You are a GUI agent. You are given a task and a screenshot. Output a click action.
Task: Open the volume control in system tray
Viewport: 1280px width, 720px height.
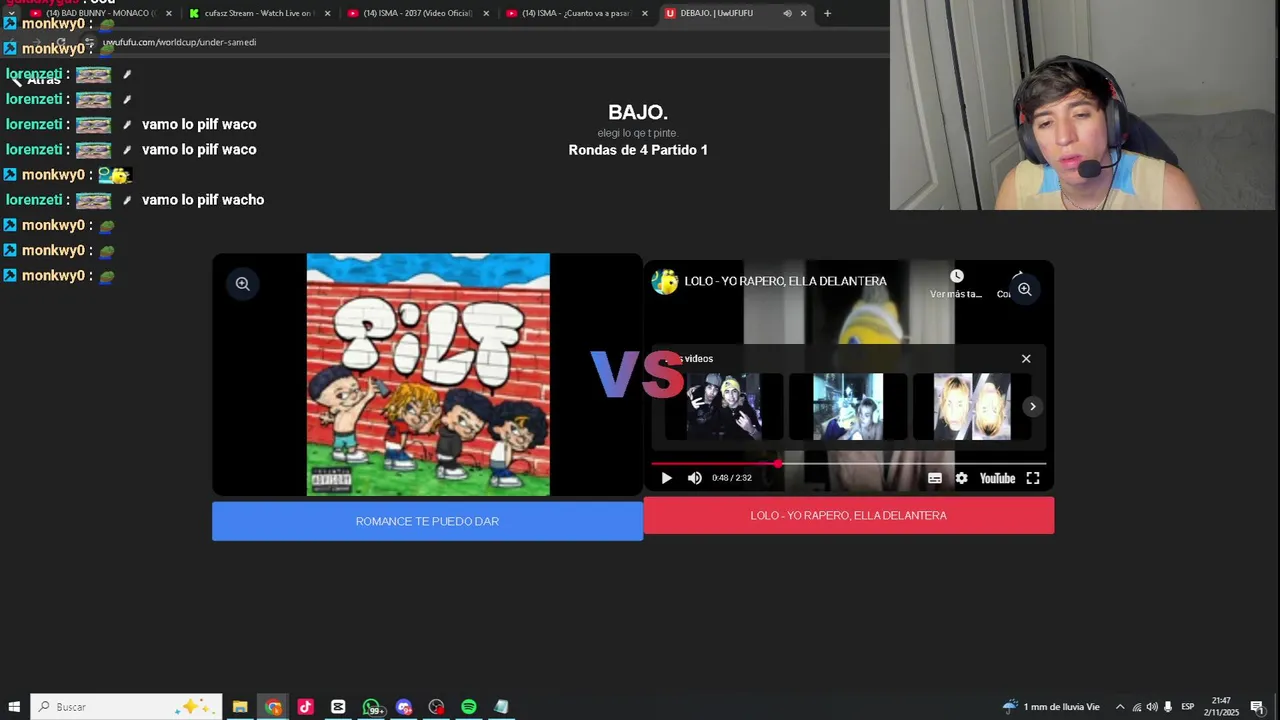click(x=1152, y=707)
